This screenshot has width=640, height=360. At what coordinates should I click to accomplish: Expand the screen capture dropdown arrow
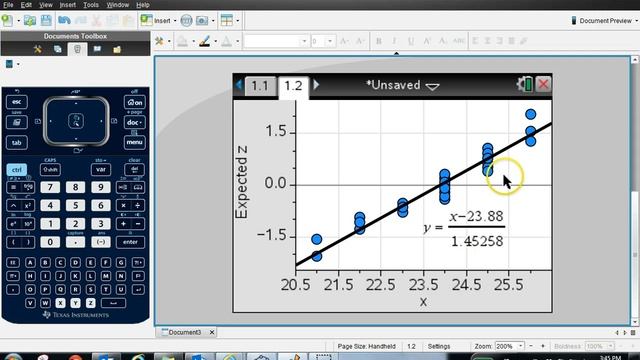point(213,21)
